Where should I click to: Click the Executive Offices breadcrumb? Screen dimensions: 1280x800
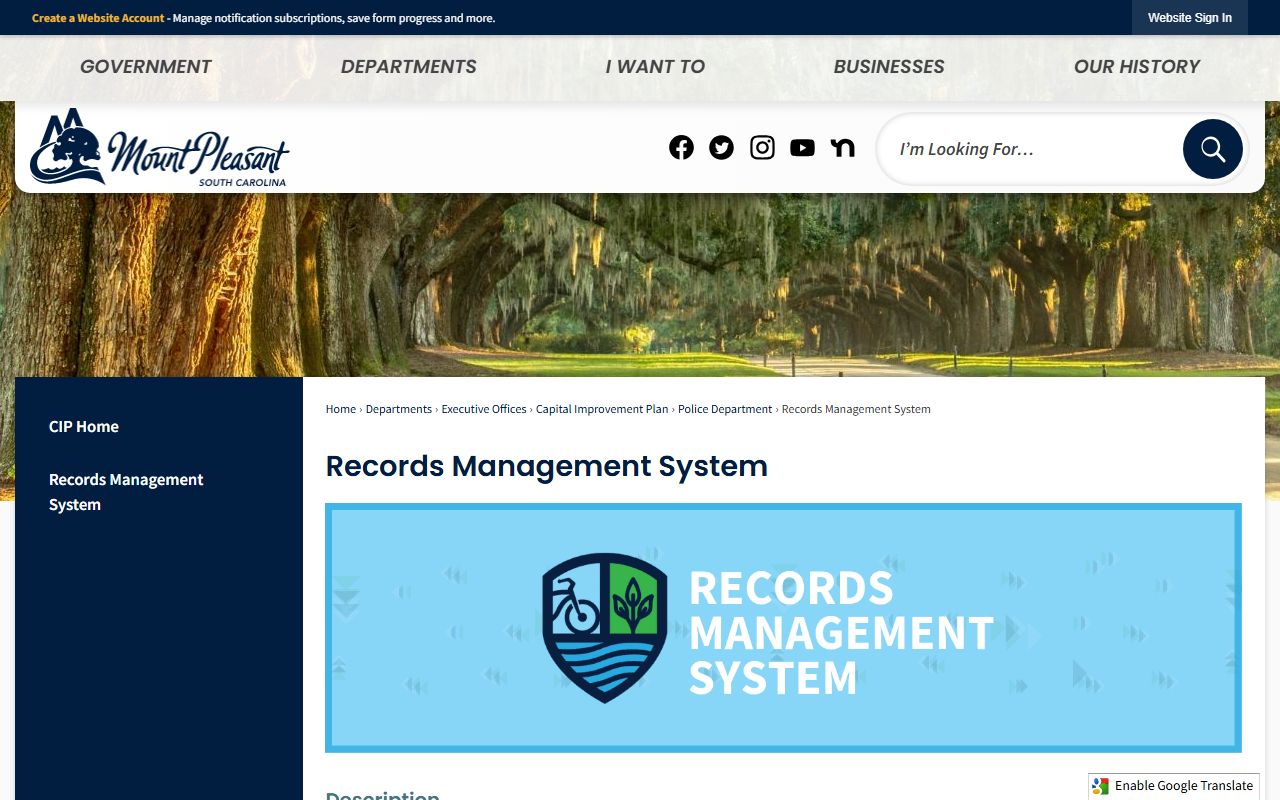tap(484, 409)
